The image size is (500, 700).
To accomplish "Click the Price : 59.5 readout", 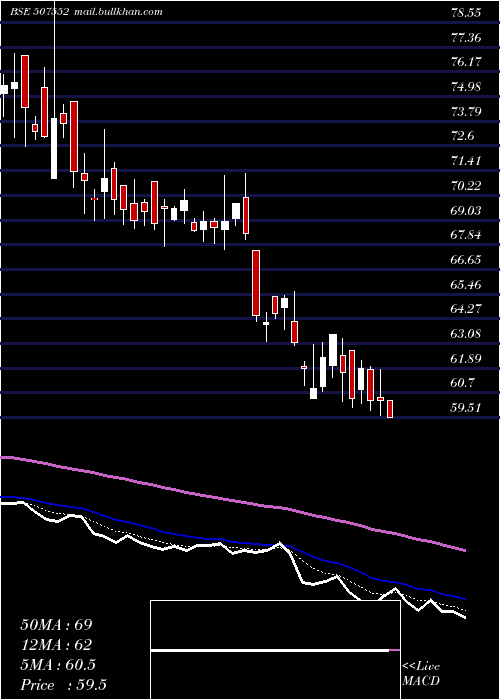I will click(x=63, y=685).
